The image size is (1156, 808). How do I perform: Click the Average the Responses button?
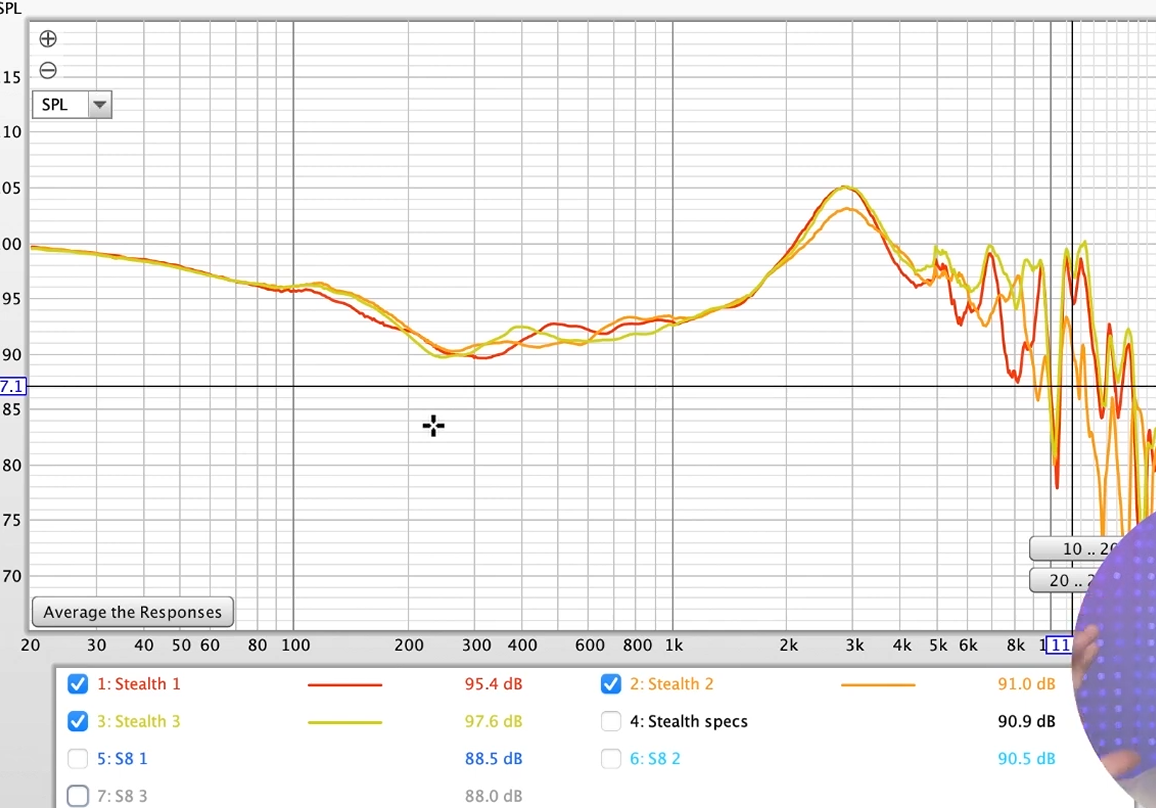133,612
